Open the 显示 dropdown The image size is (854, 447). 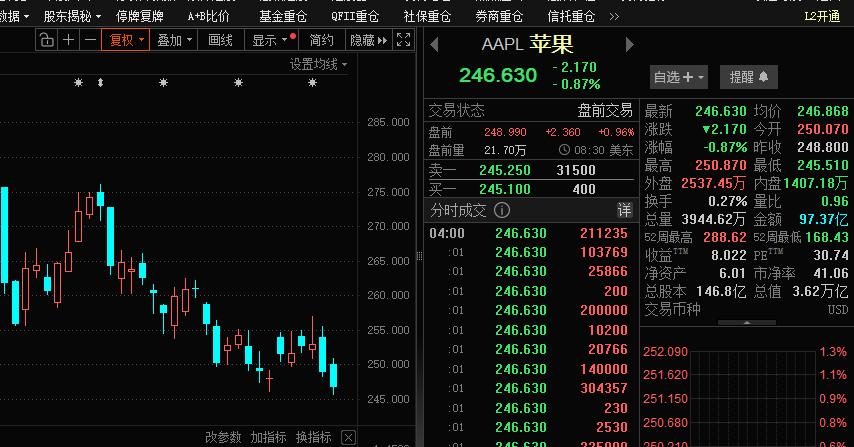tap(271, 40)
